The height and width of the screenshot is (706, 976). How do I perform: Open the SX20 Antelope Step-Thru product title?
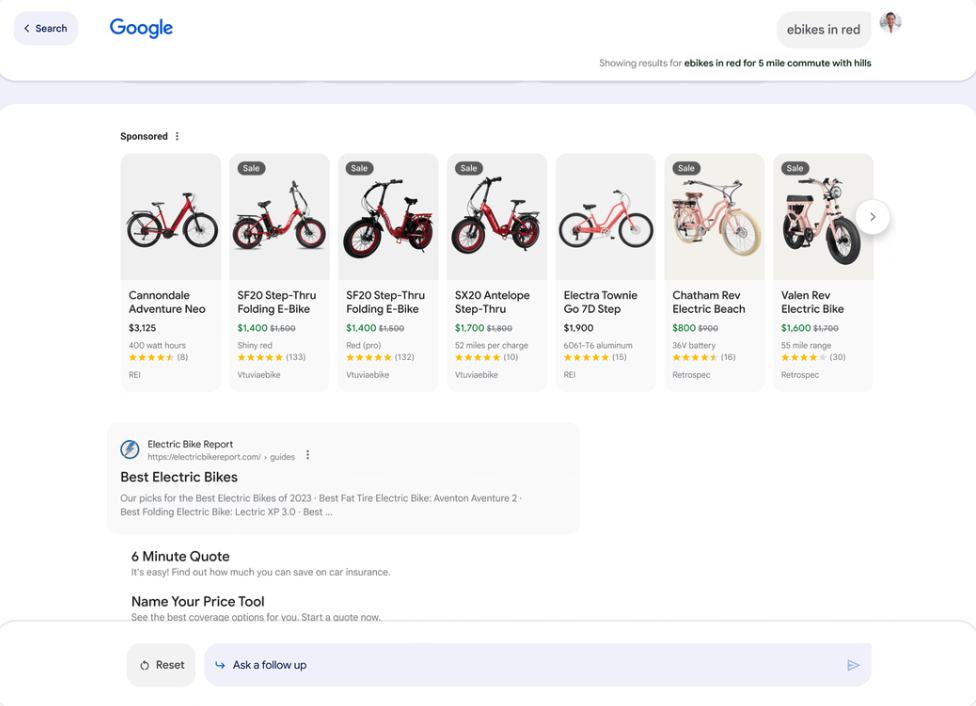click(x=492, y=302)
